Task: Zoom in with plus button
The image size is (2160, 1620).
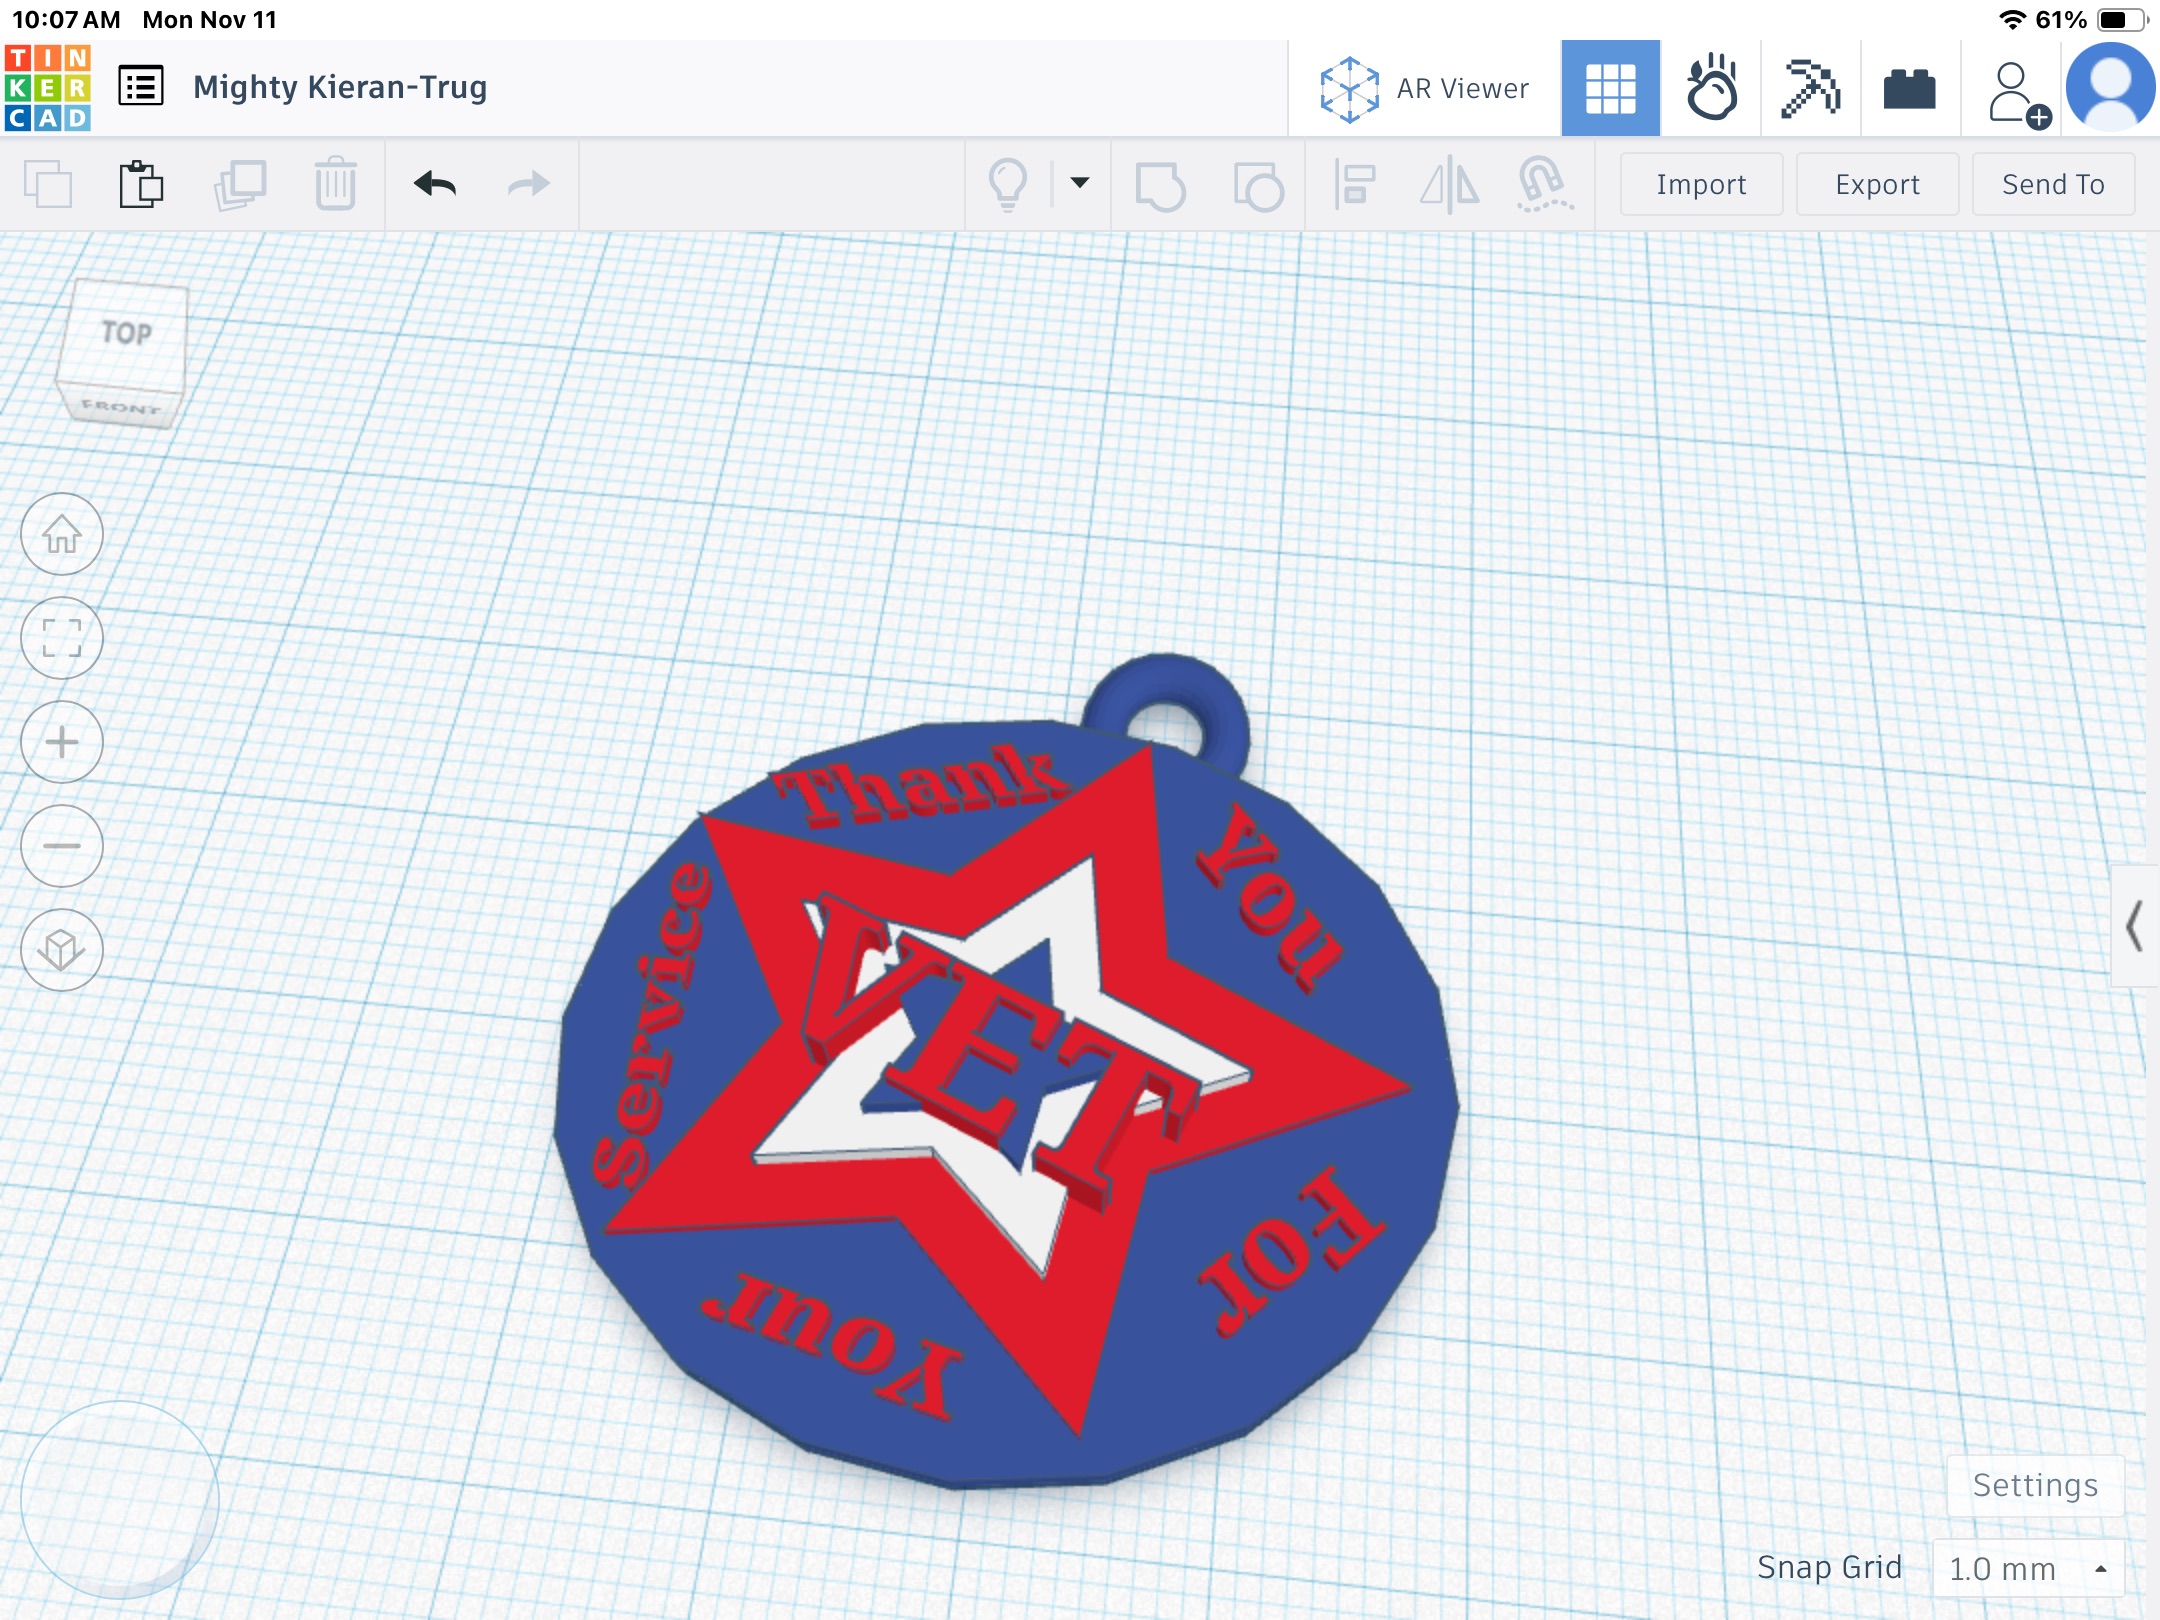Action: click(x=62, y=742)
